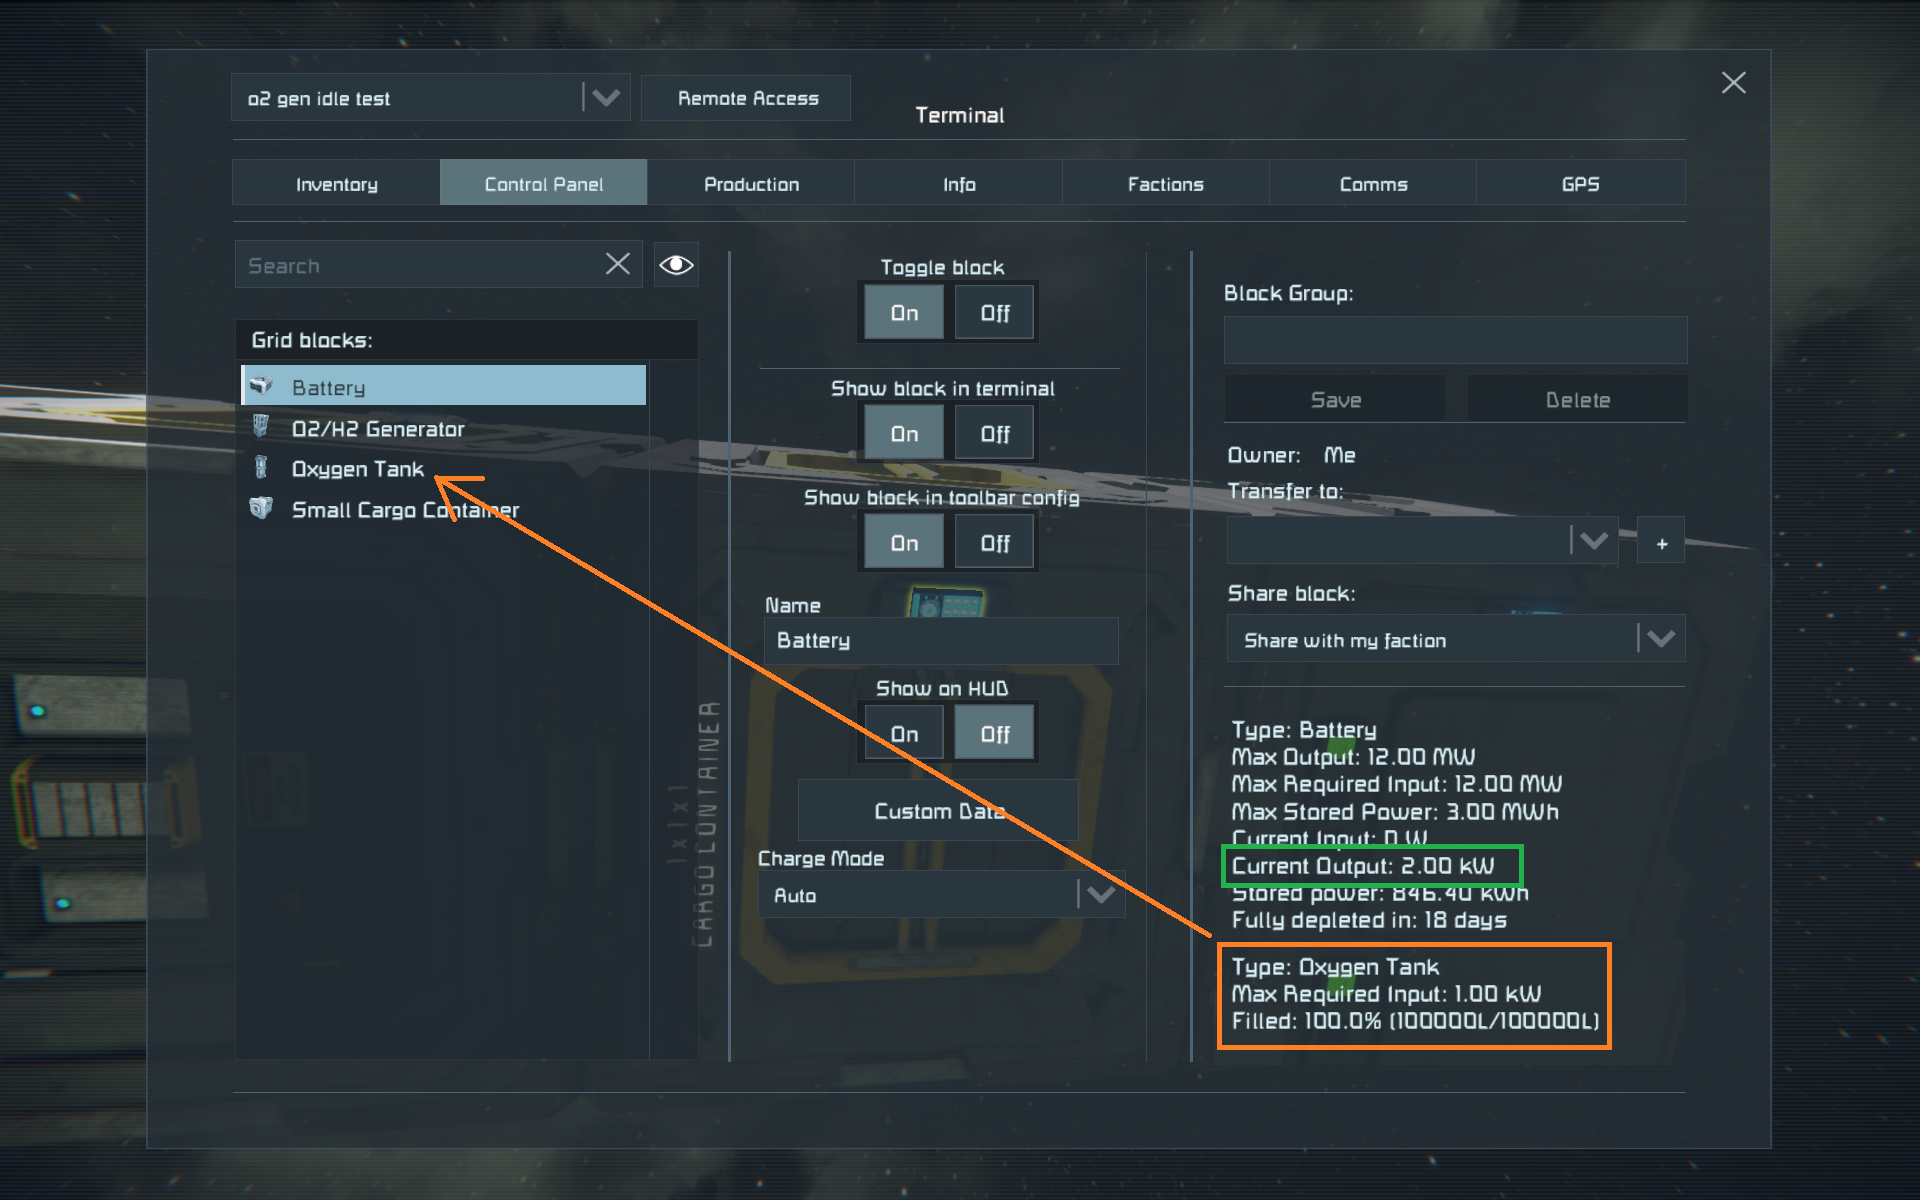Toggle the eye icon to show hidden blocks
The image size is (1920, 1200).
(676, 264)
